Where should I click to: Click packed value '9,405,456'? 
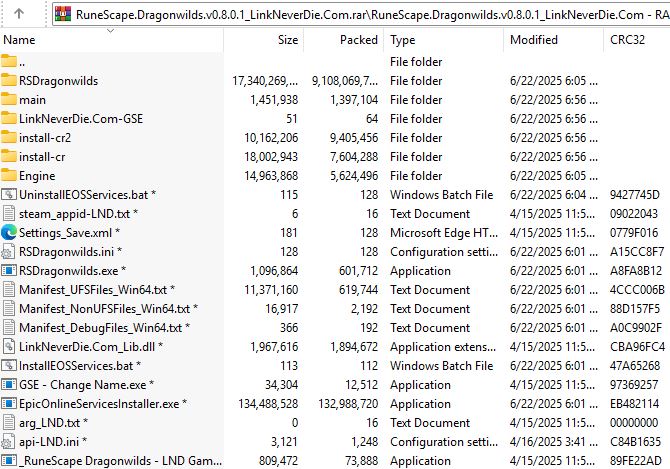coord(354,138)
